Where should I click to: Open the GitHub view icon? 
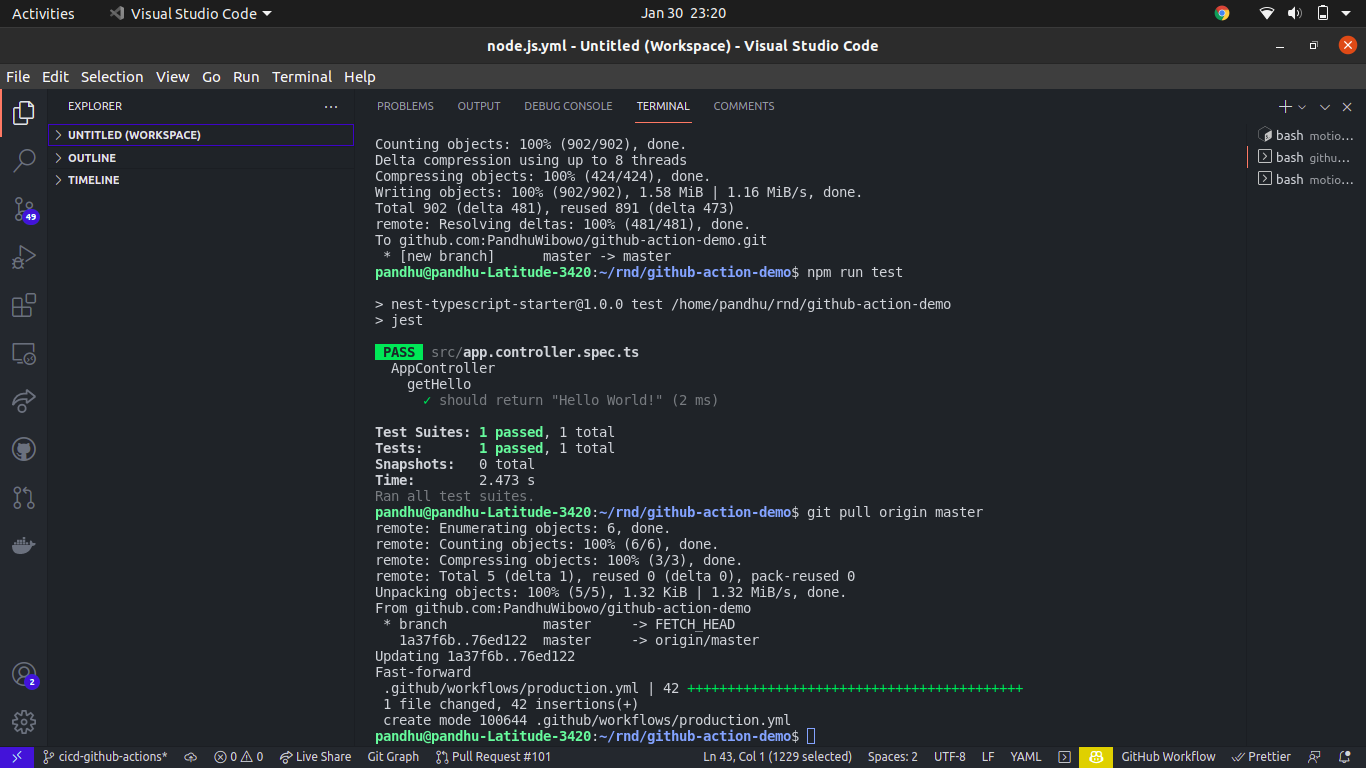[23, 449]
